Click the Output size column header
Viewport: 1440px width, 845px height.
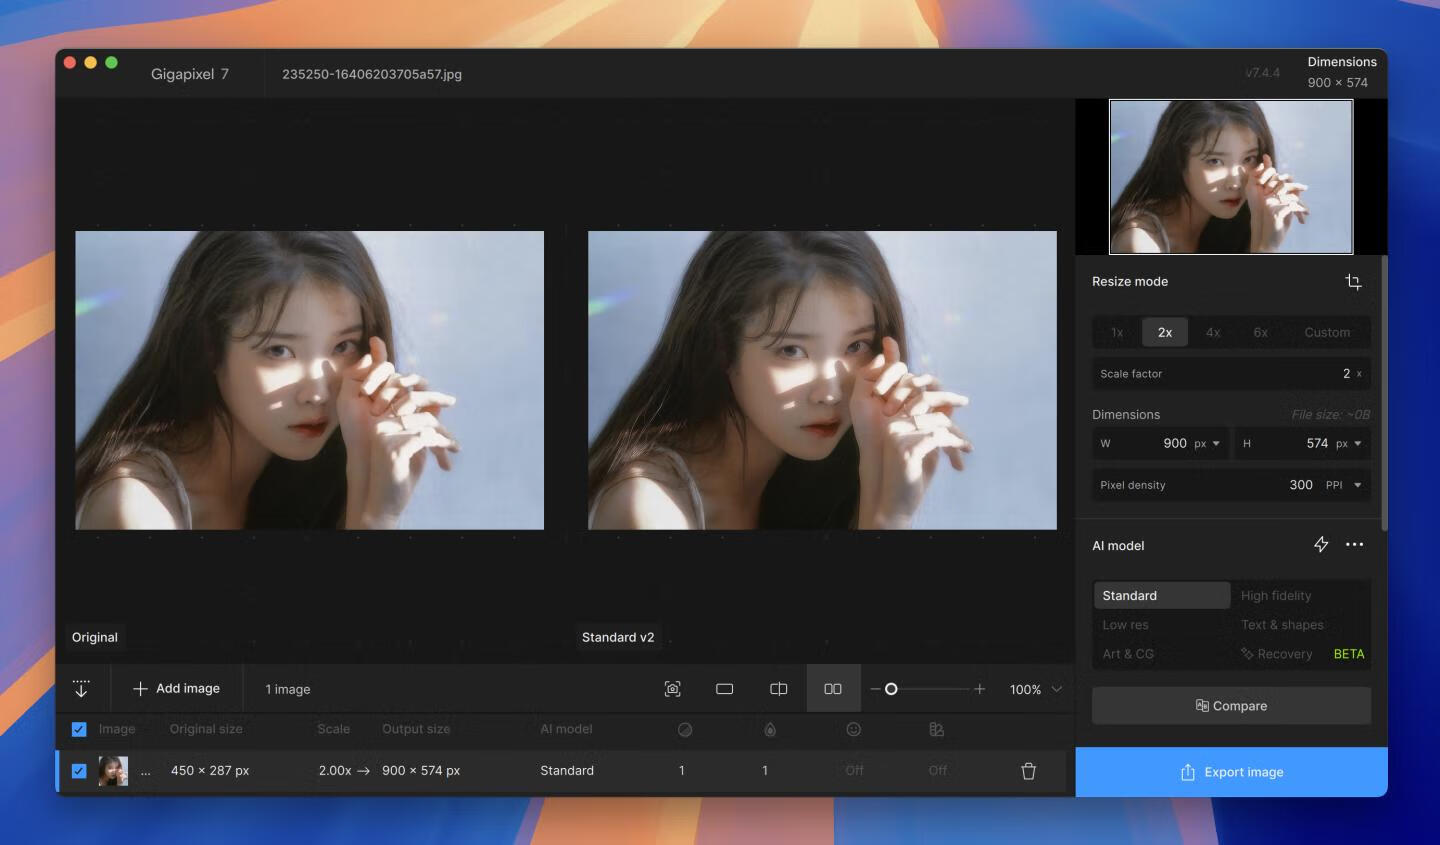pos(416,729)
